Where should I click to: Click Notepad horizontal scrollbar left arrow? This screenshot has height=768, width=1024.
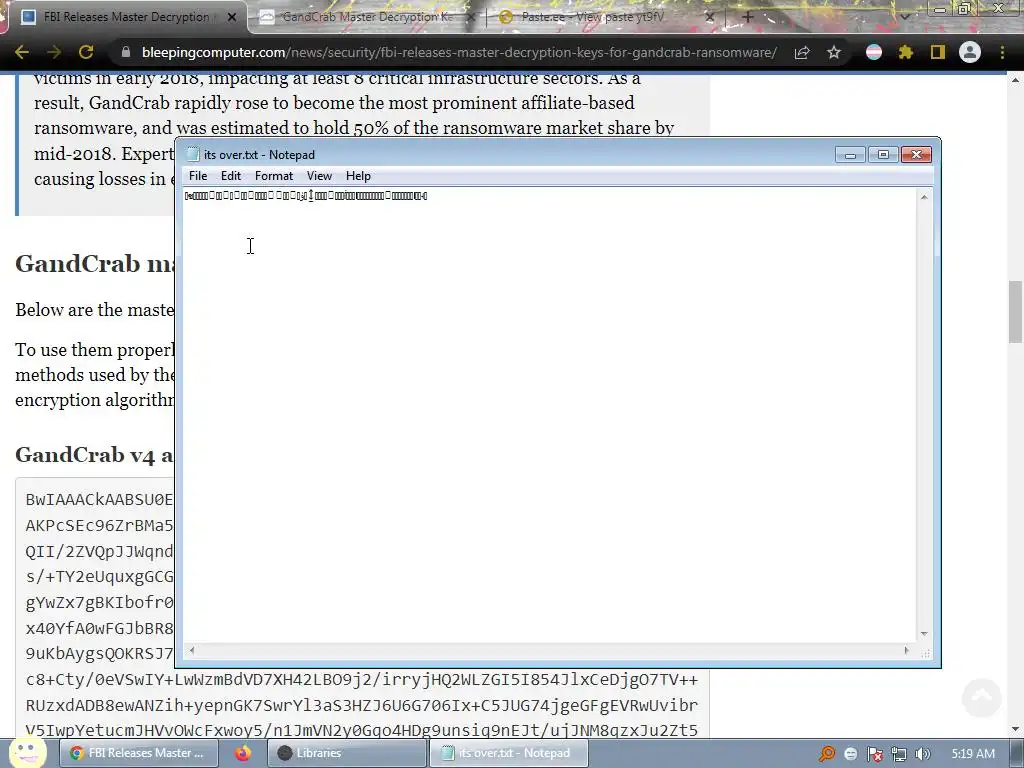coord(191,650)
